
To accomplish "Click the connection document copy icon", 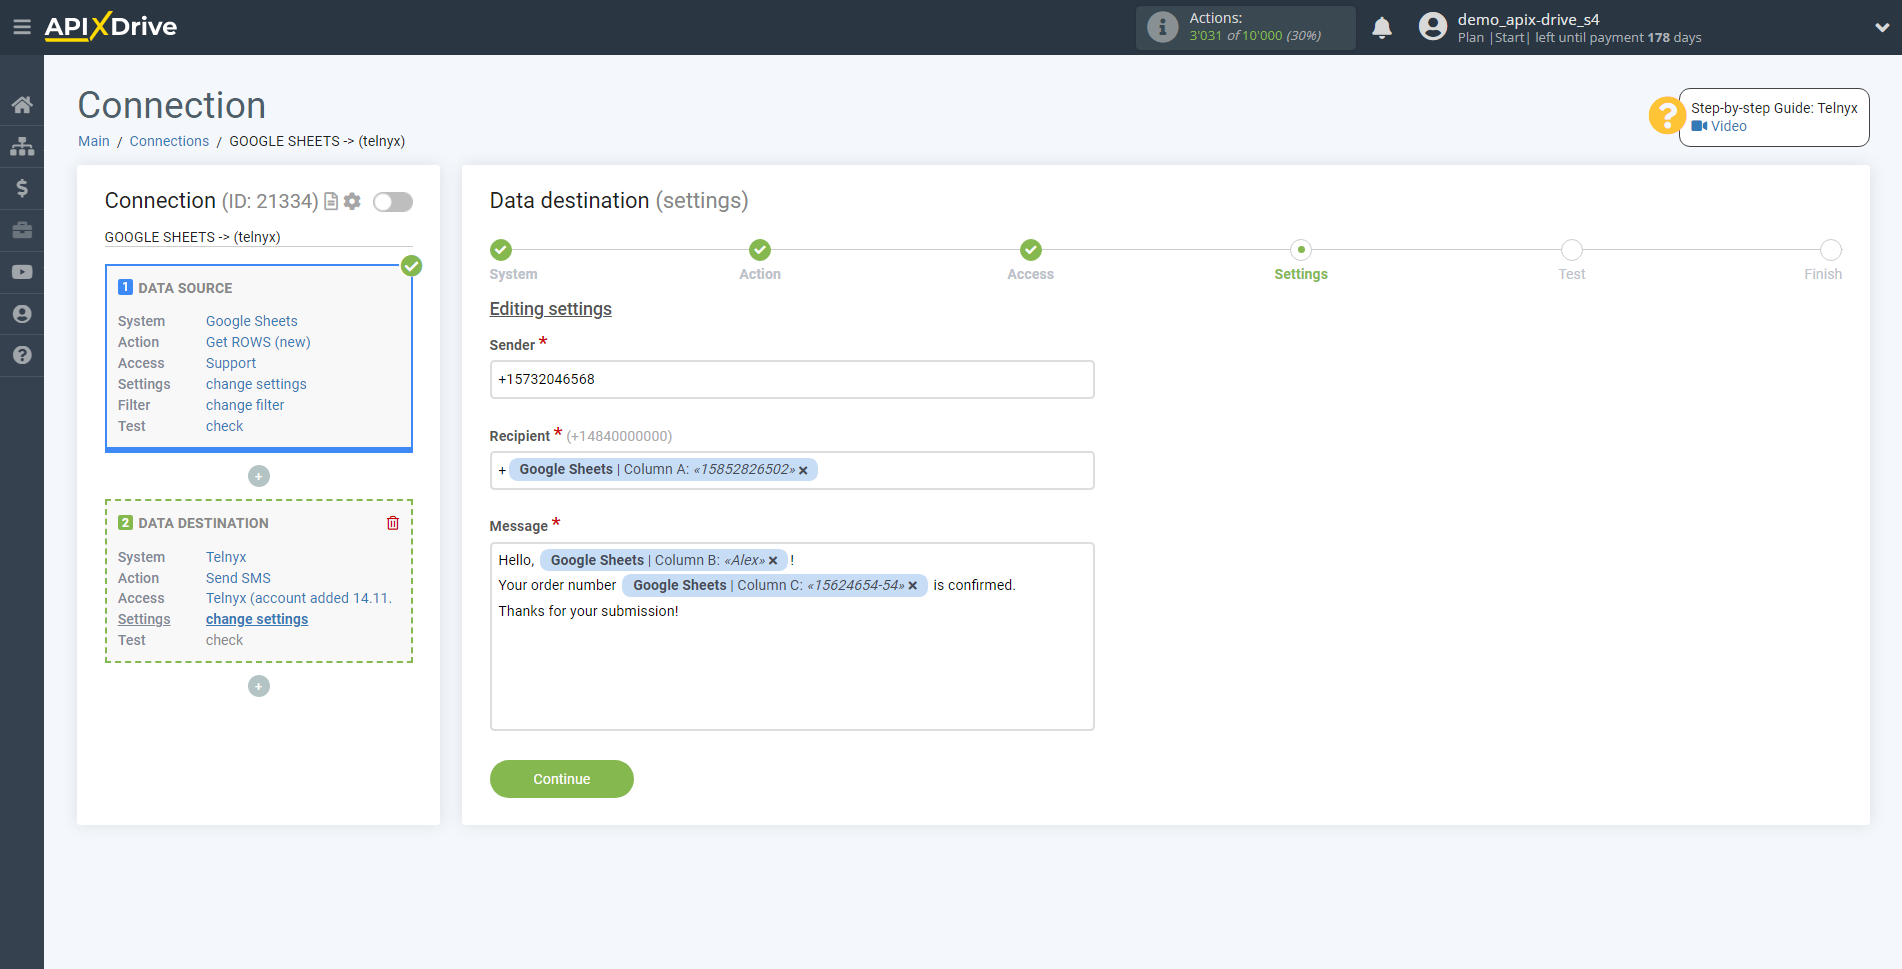I will coord(331,201).
